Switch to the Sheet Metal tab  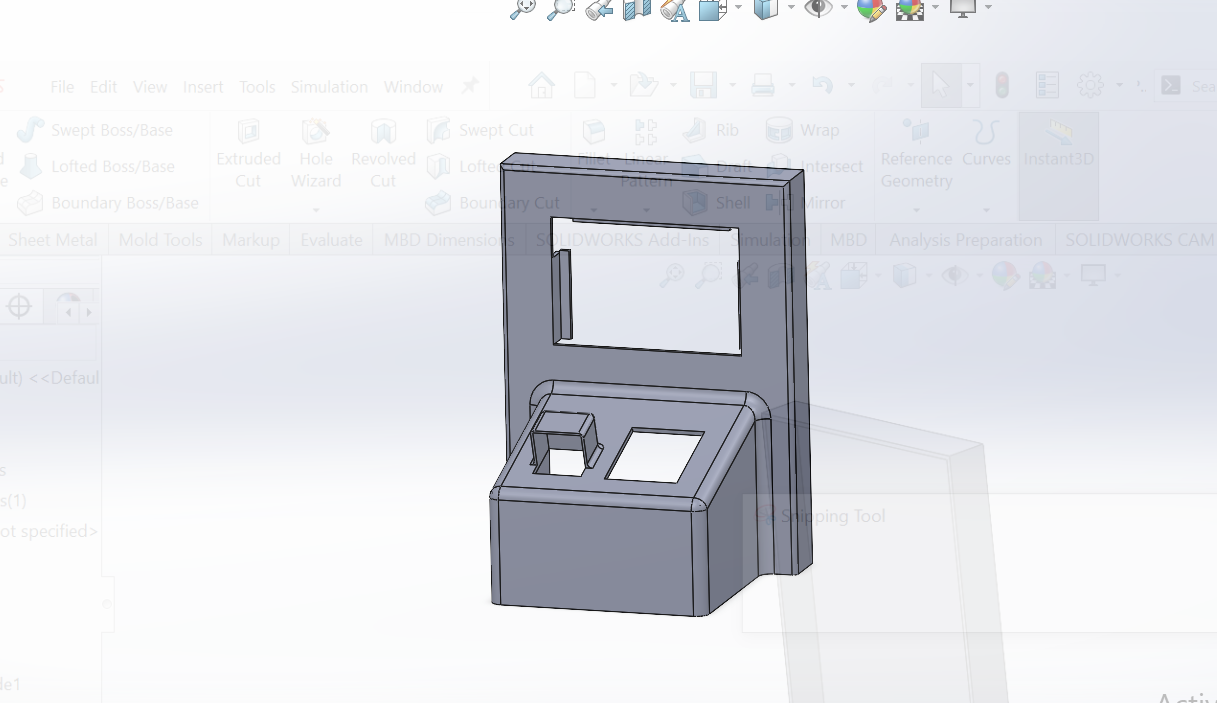(53, 240)
